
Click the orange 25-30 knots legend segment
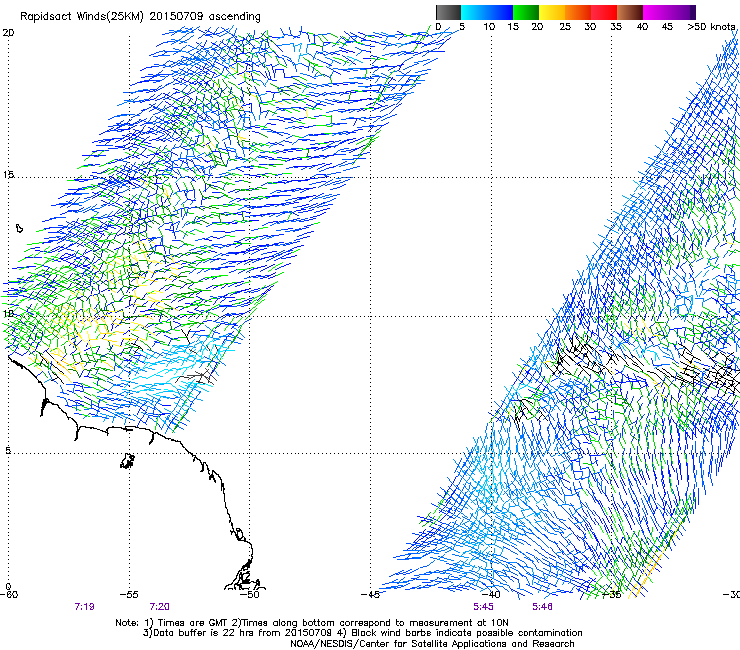click(x=578, y=12)
